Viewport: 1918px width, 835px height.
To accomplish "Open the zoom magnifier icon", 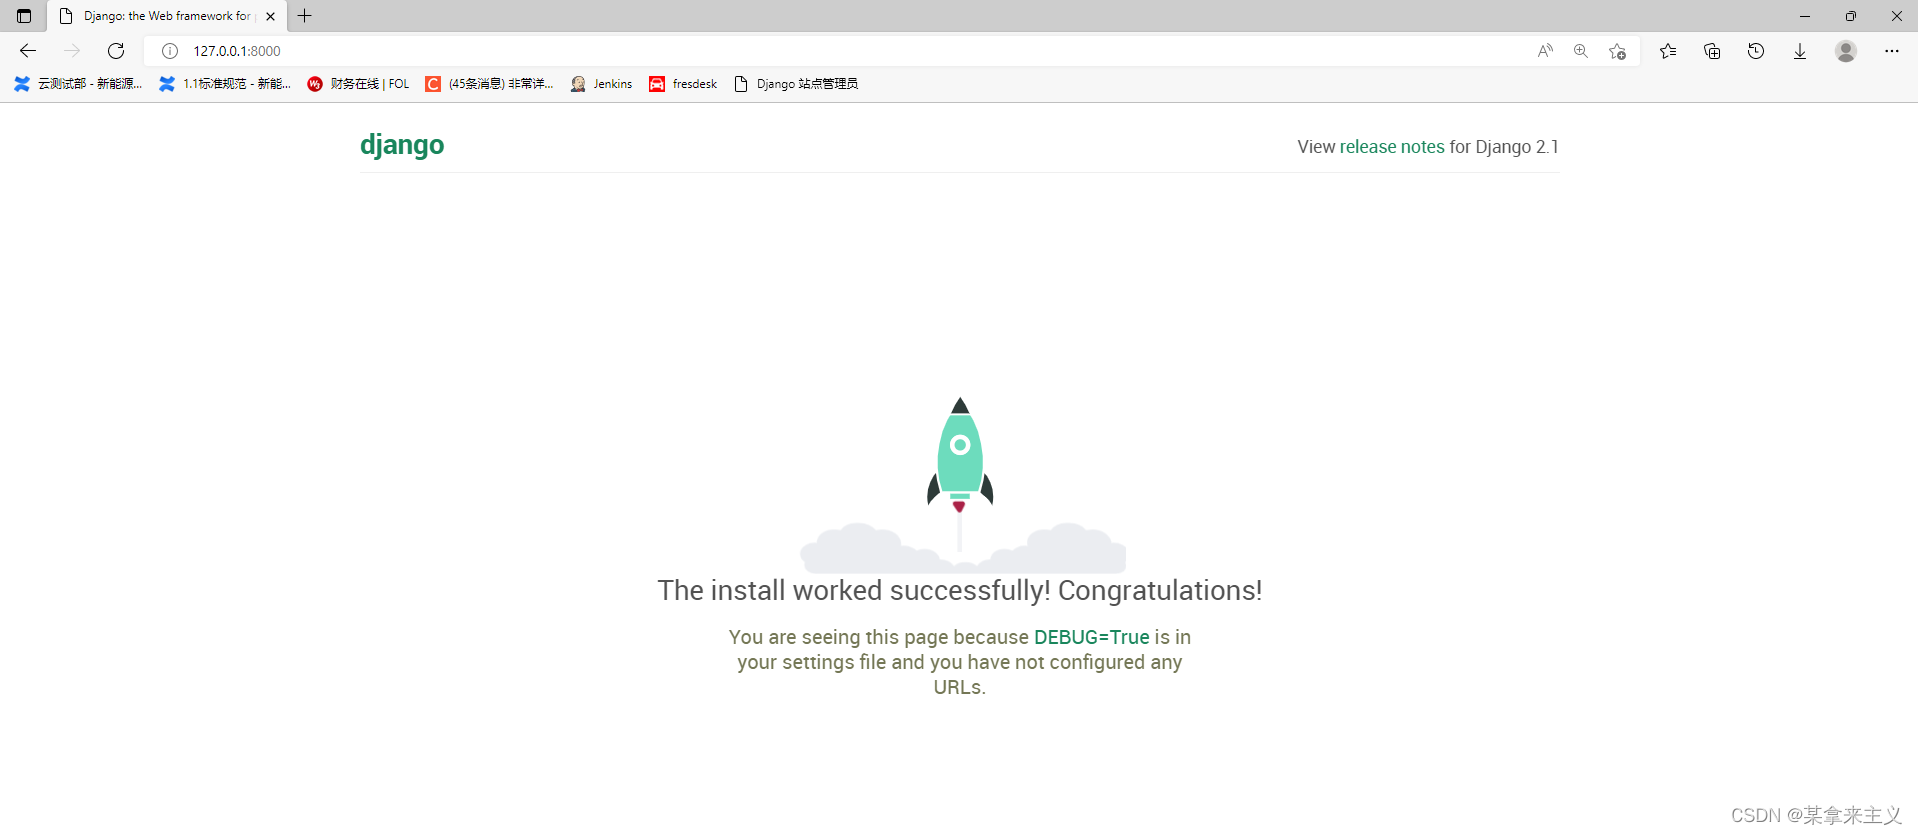I will click(x=1581, y=51).
